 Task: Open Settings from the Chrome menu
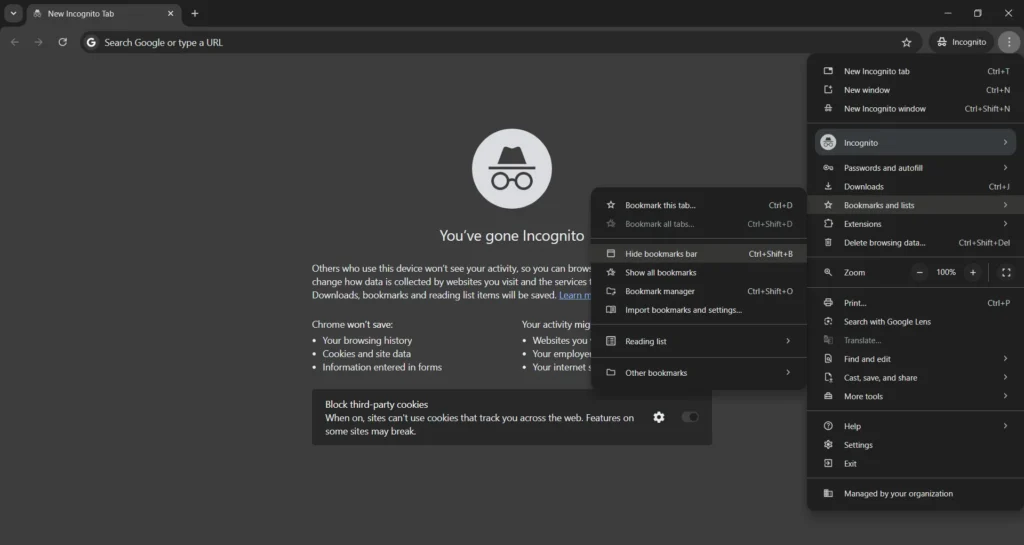[916, 445]
